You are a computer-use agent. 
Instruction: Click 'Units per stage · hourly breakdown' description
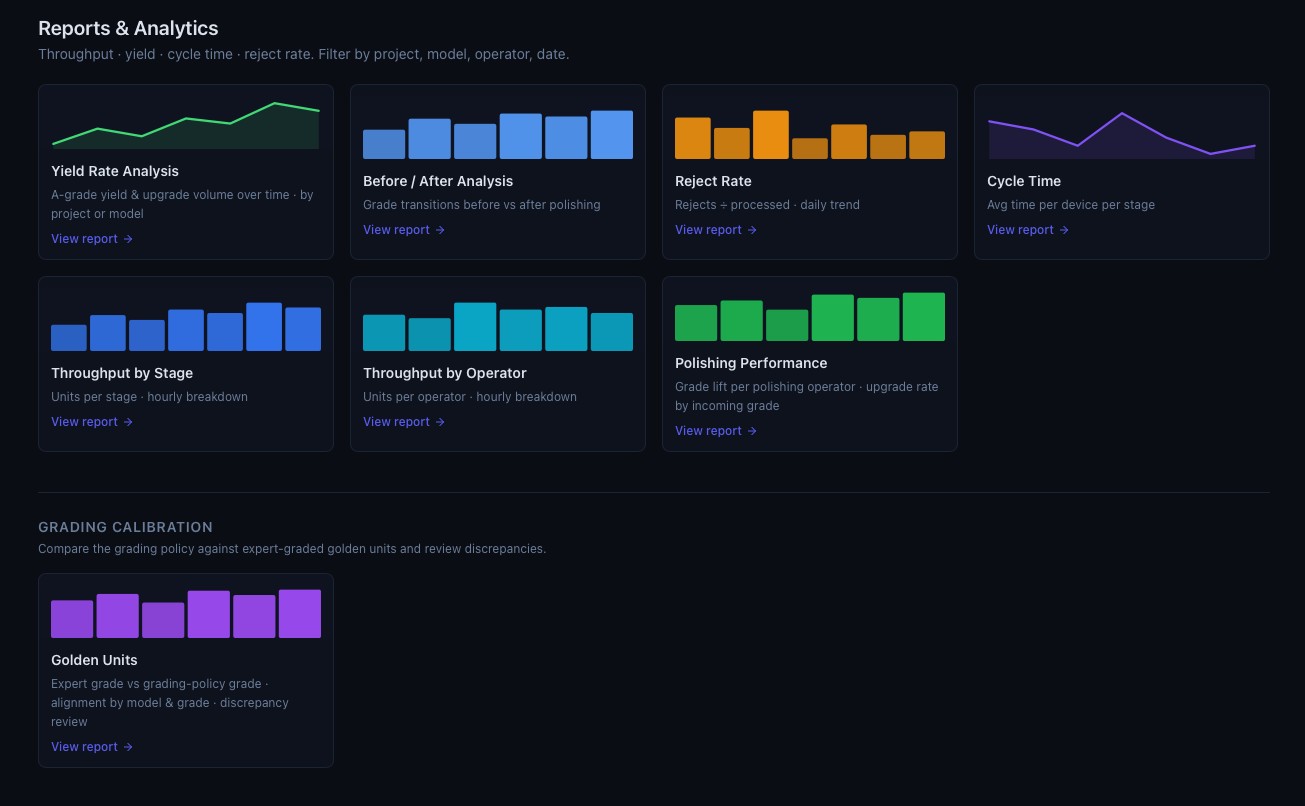pyautogui.click(x=149, y=397)
